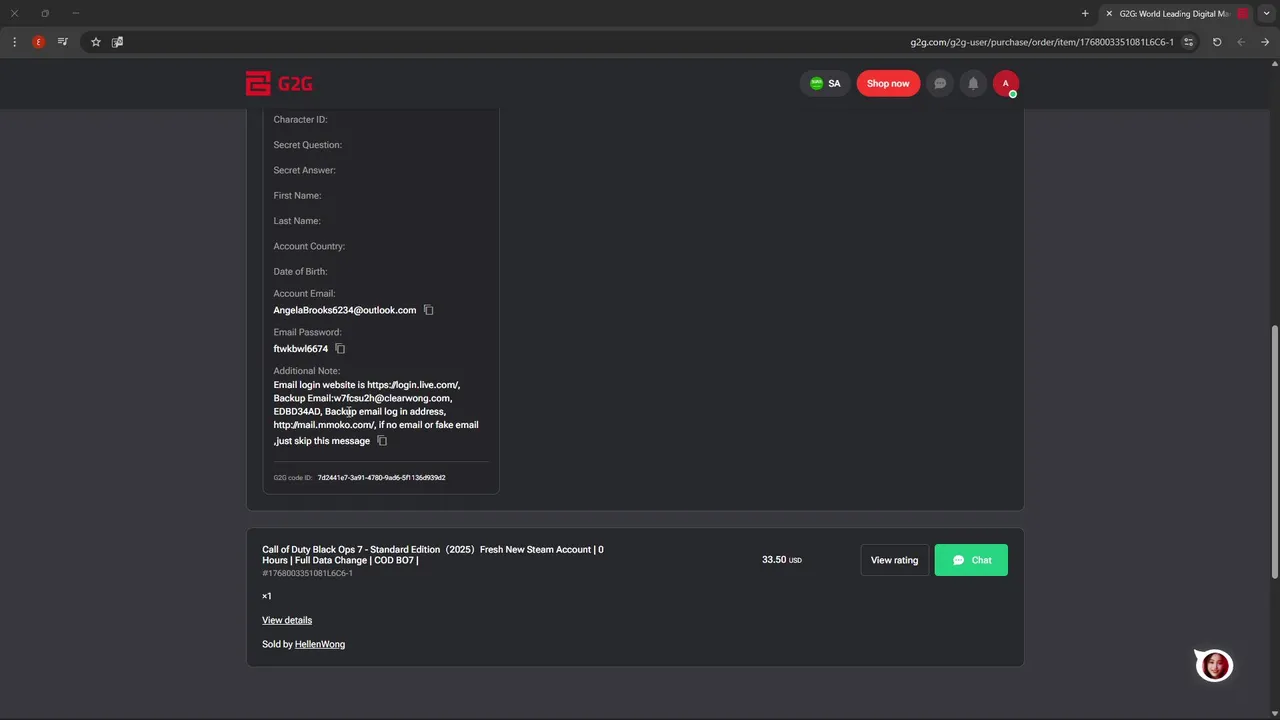Click the translate page icon in address bar
The height and width of the screenshot is (720, 1280).
(x=117, y=42)
